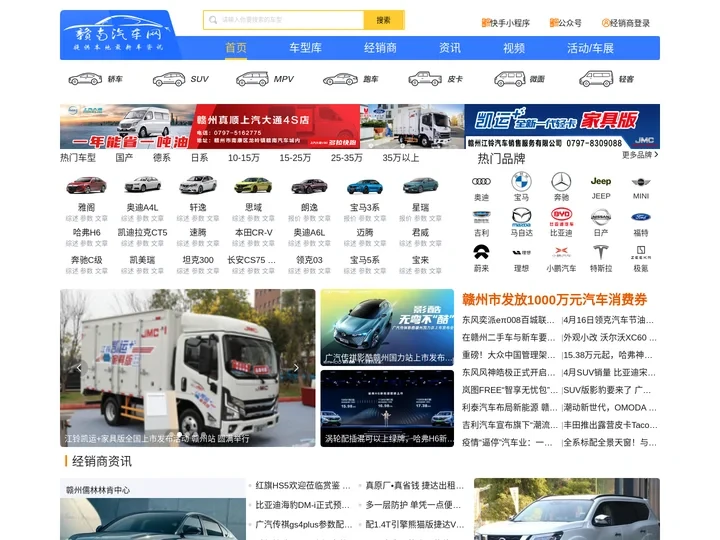The height and width of the screenshot is (540, 720).
Task: Expand 更多品牌 more brands link
Action: (x=640, y=155)
